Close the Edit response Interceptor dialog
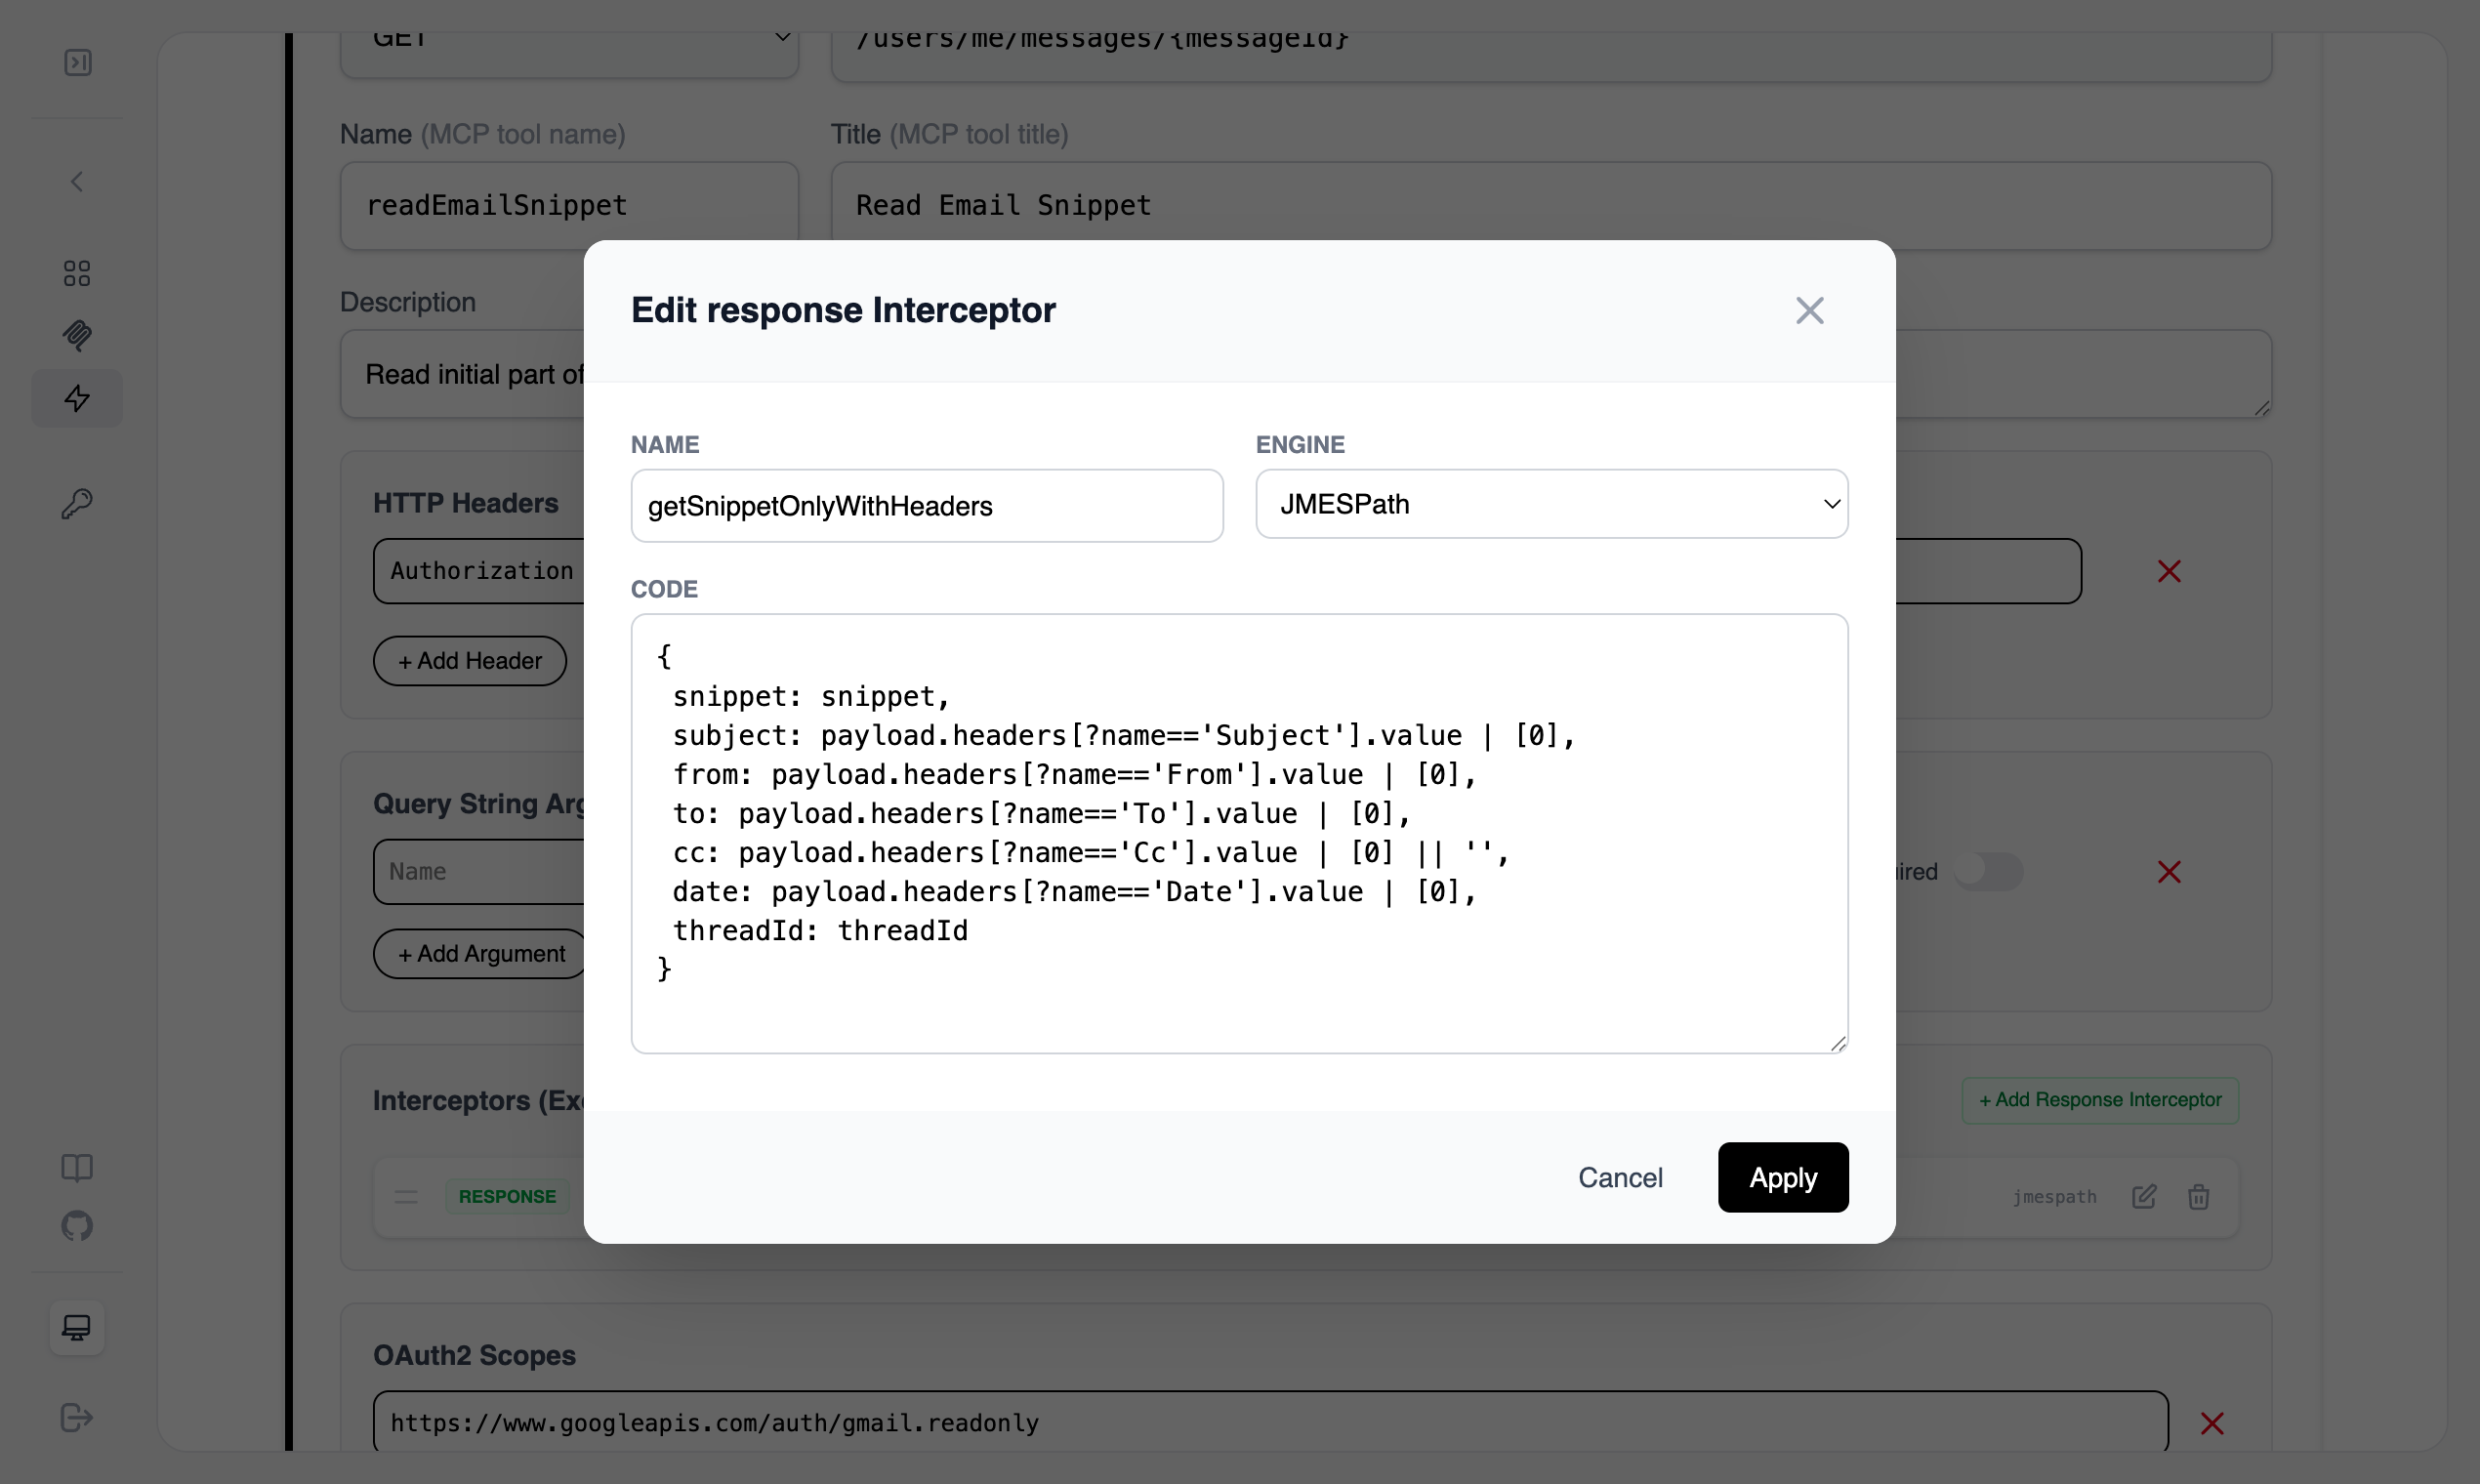The width and height of the screenshot is (2480, 1484). click(x=1810, y=310)
